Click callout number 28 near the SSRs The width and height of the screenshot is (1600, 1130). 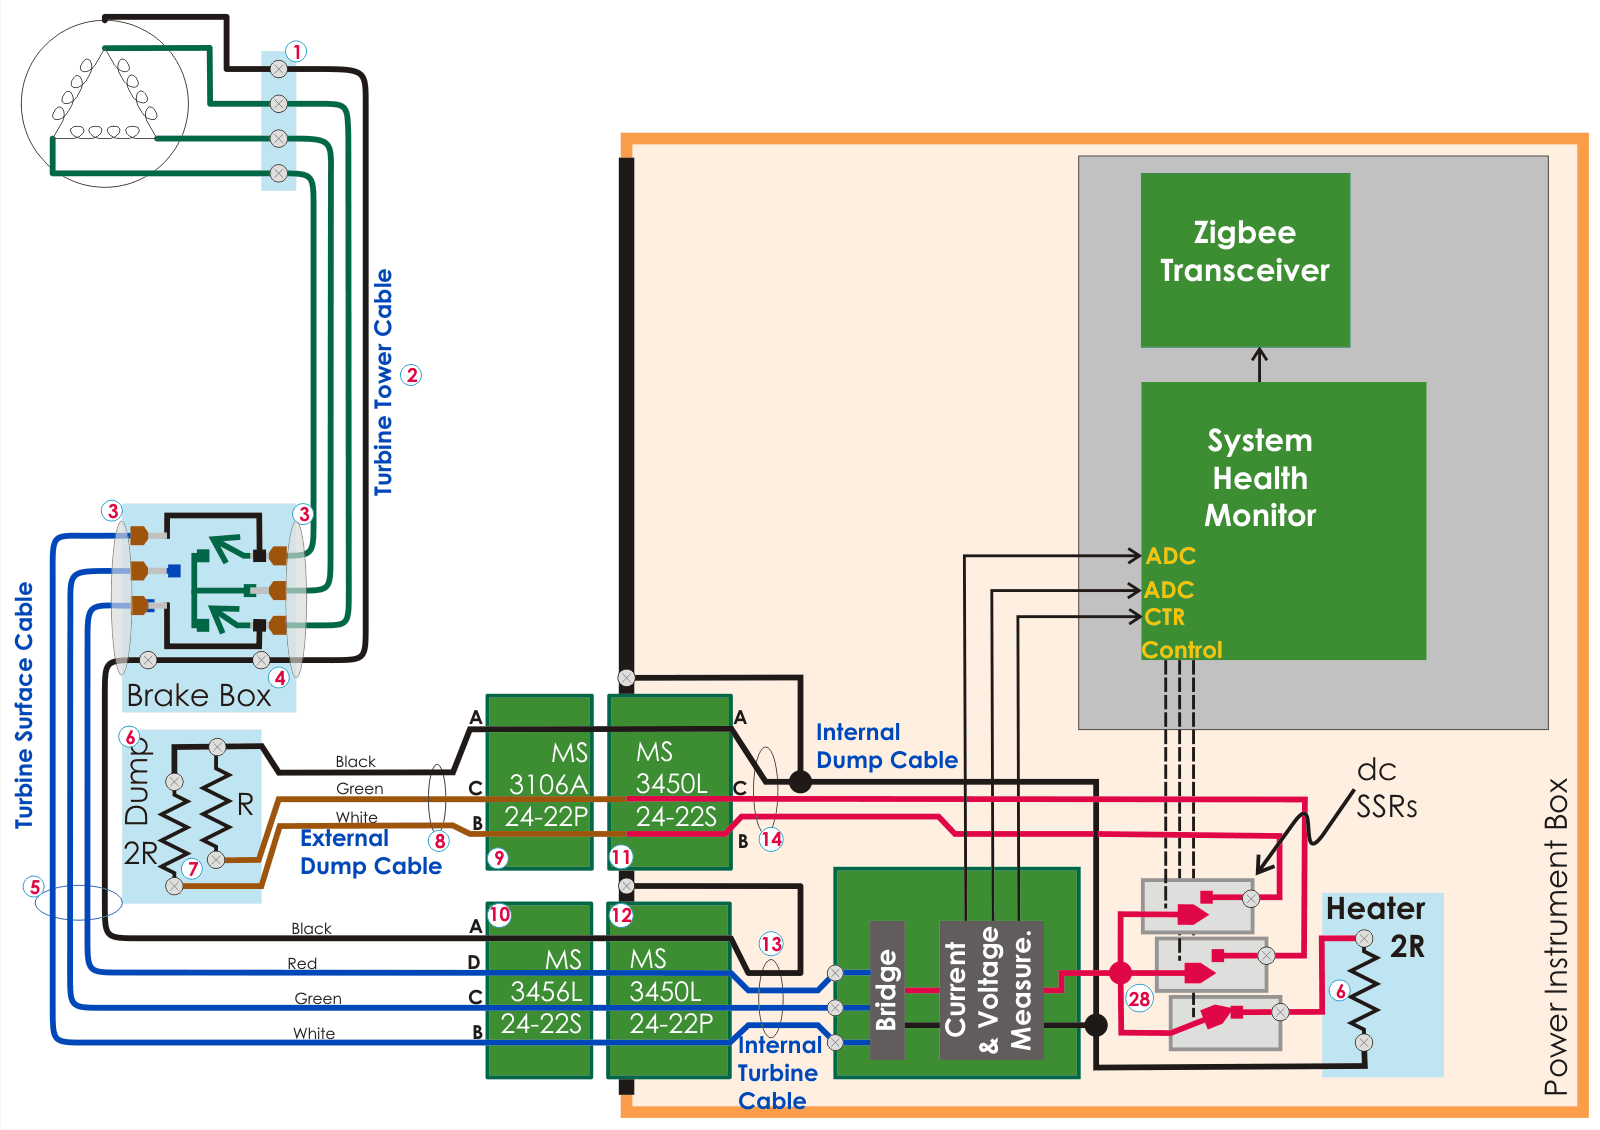tap(1140, 998)
